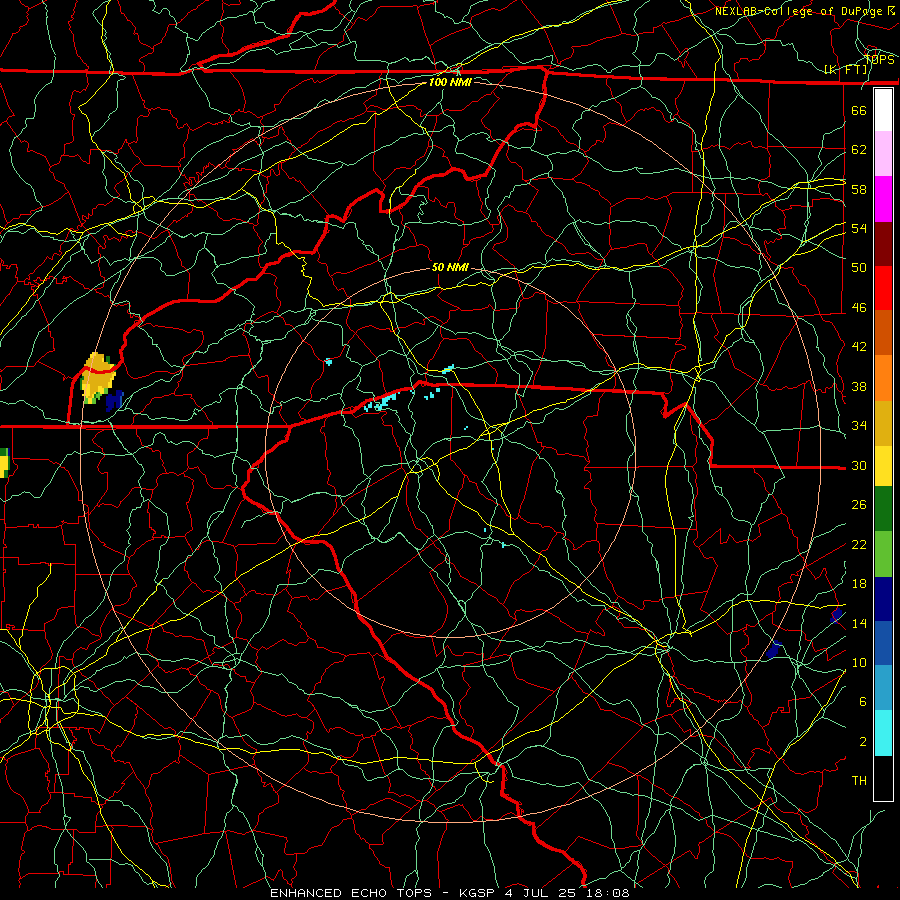Select the magenta color band in legend
This screenshot has height=900, width=900.
[883, 199]
